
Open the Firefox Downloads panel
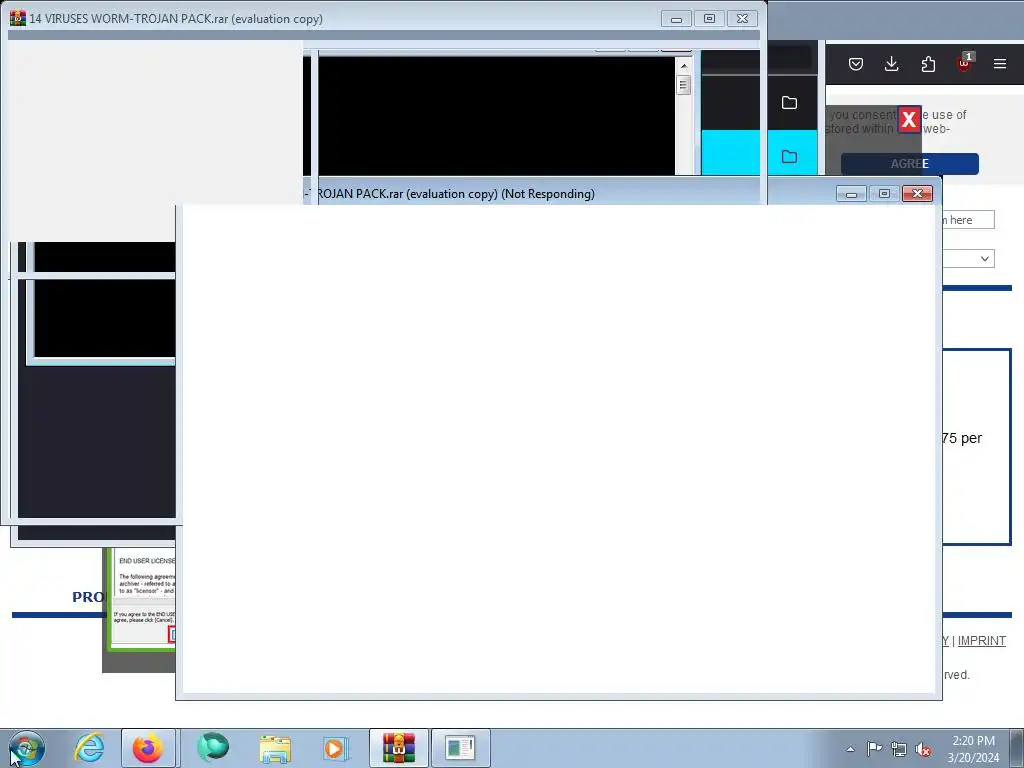[x=891, y=64]
